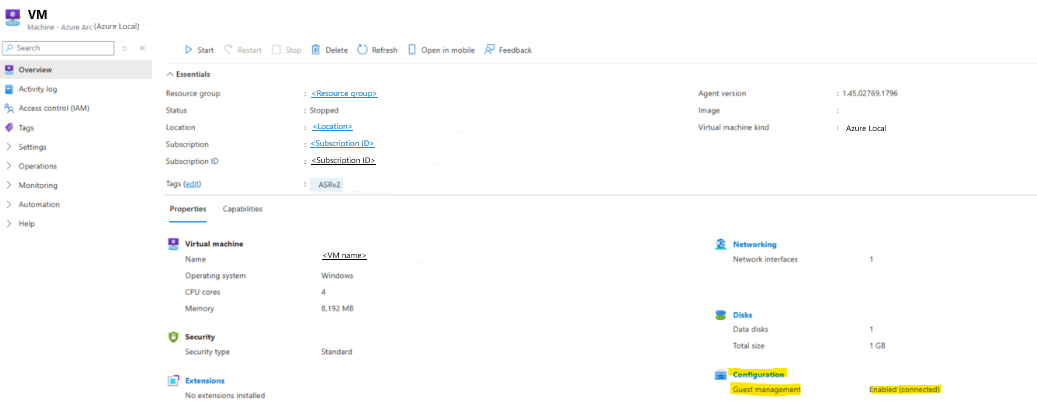
Task: Click the purple Tags icon
Action: [9, 128]
